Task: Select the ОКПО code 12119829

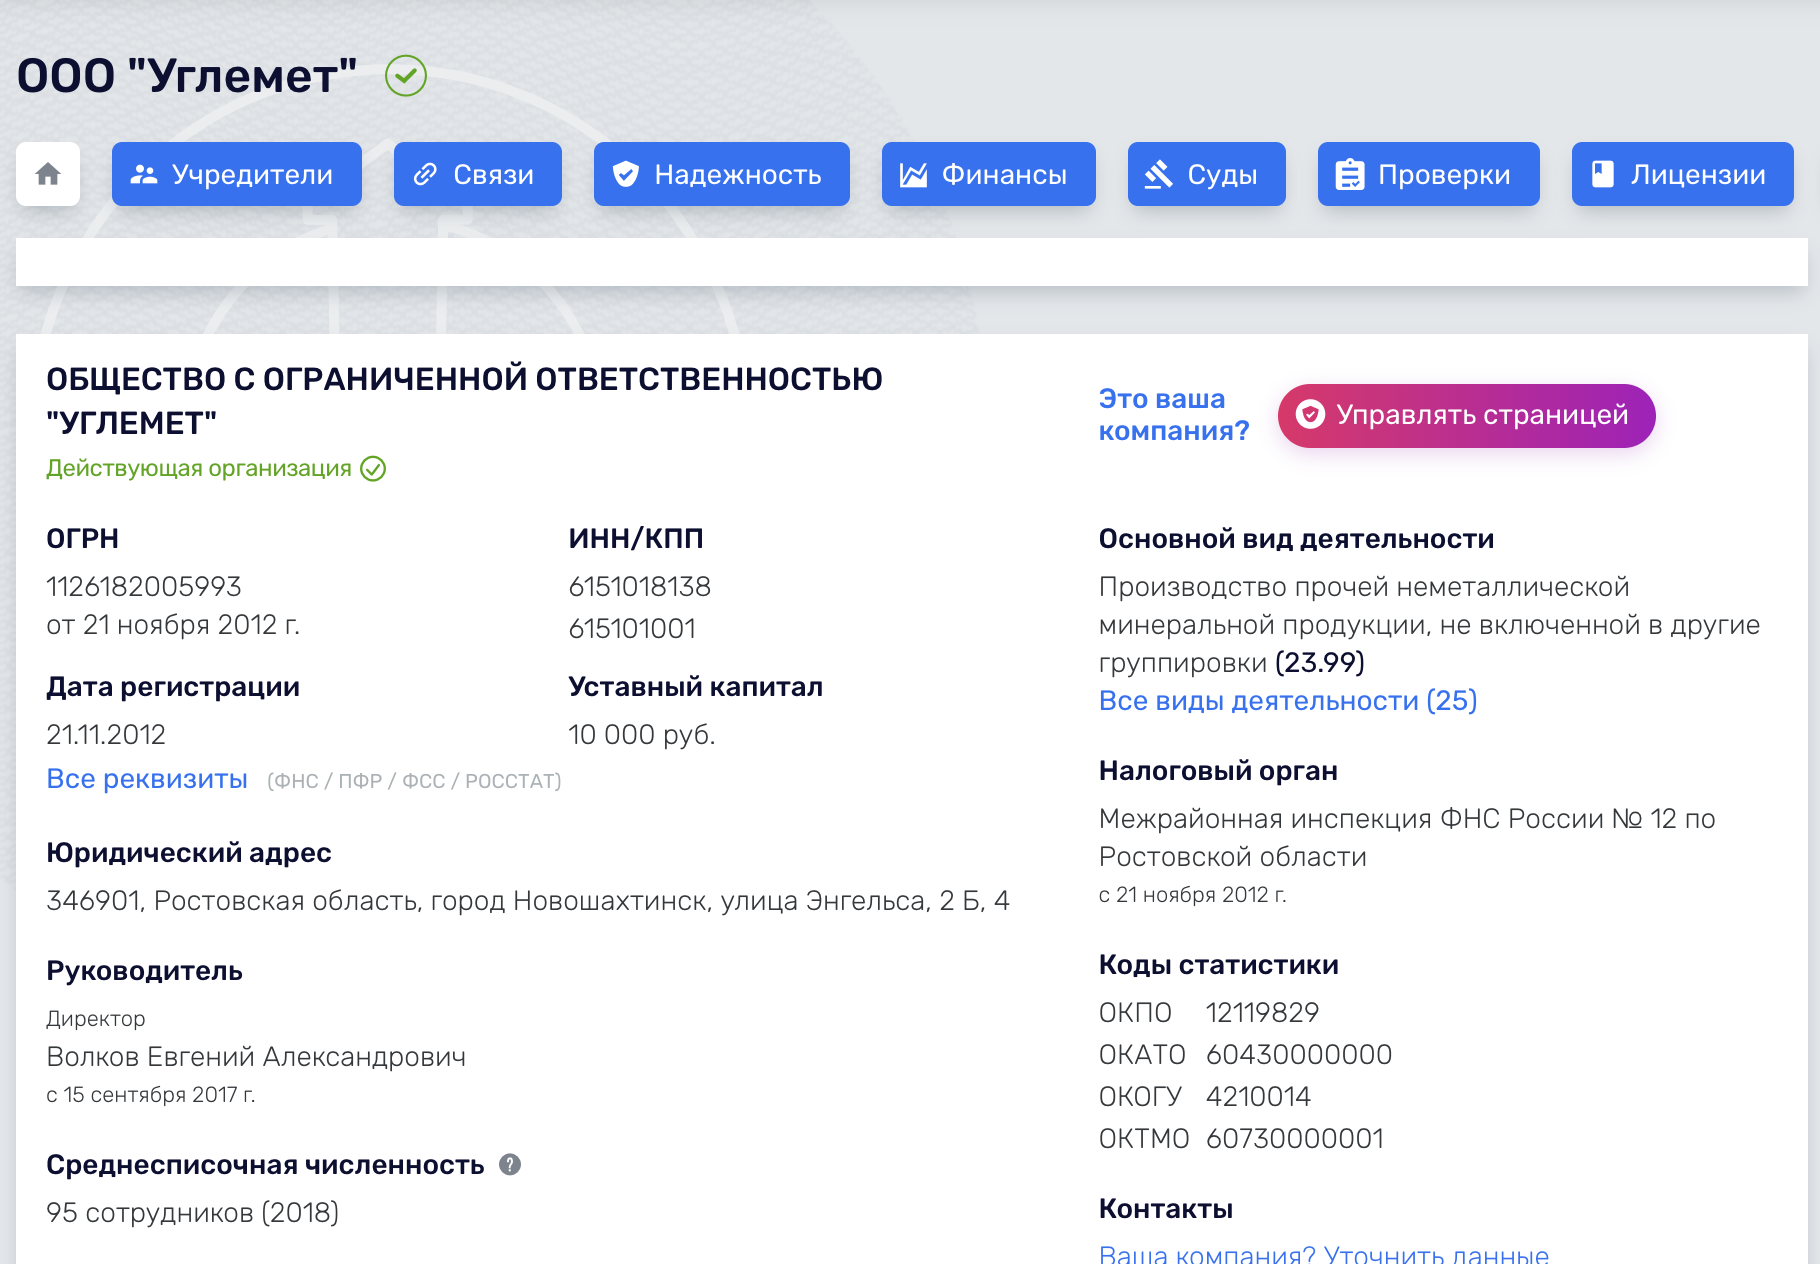Action: (x=1262, y=1013)
